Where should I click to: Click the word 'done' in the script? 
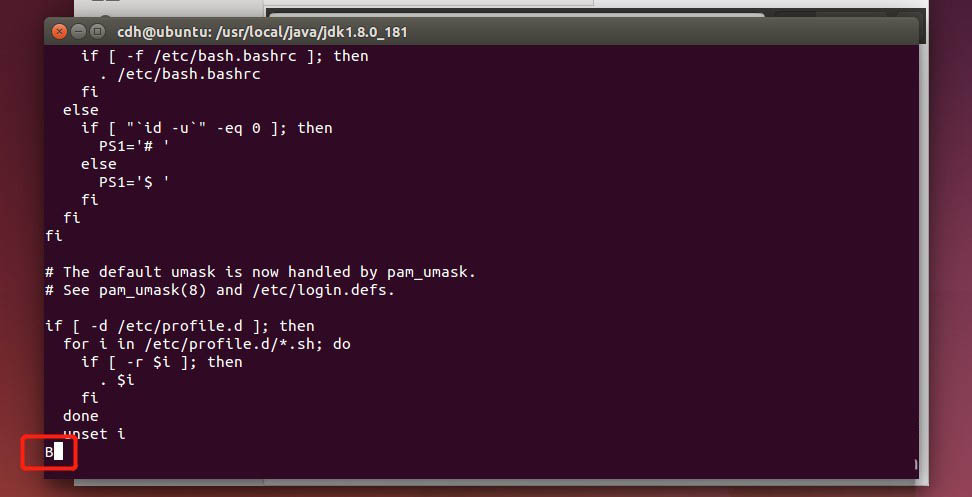click(81, 416)
